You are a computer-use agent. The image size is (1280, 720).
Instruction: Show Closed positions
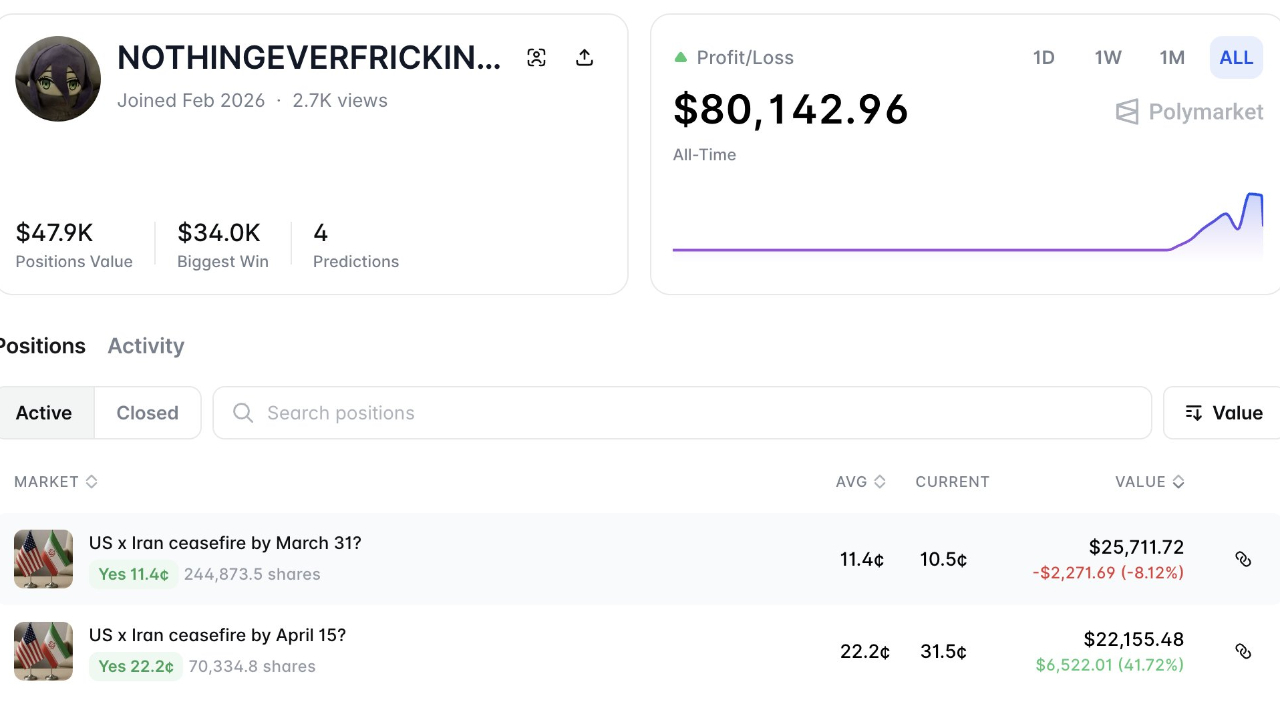pos(147,413)
